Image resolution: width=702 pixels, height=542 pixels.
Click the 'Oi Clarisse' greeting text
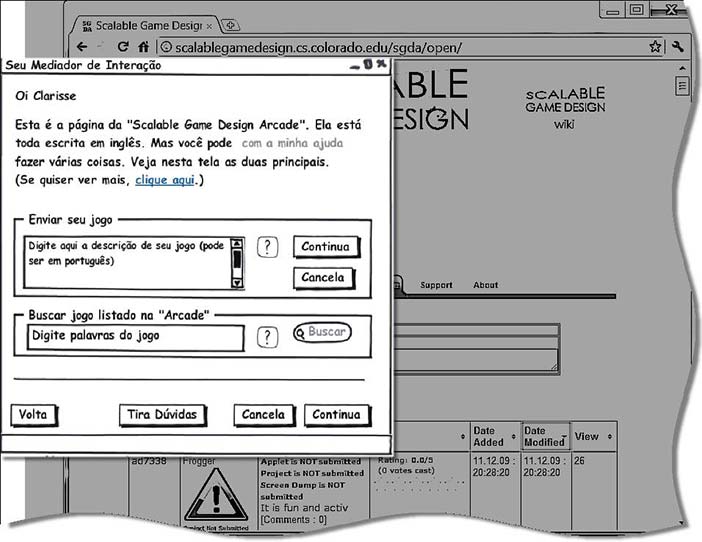tap(46, 96)
